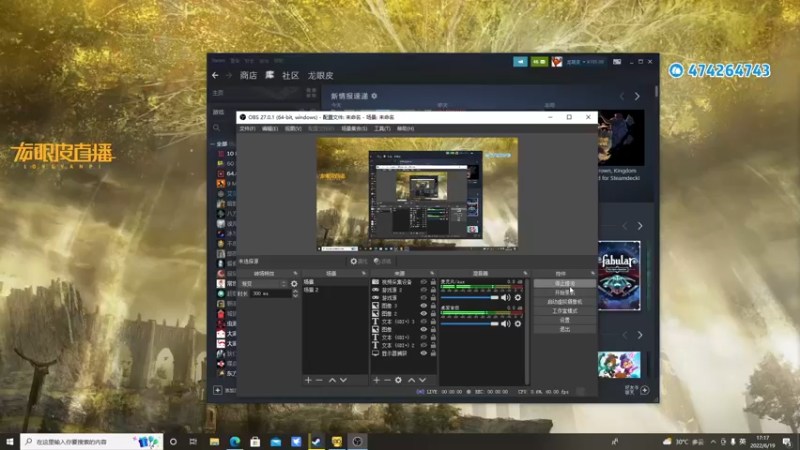The image size is (800, 450).
Task: Click the 滤镜 filters button
Action: (x=382, y=261)
